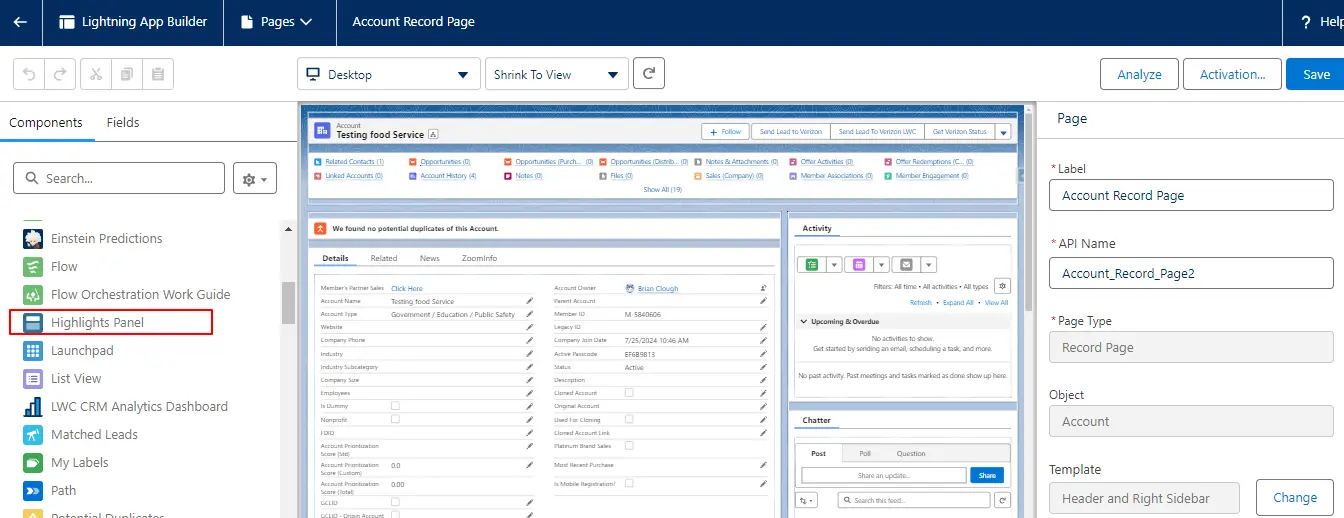The height and width of the screenshot is (518, 1344).
Task: Click the Change template button
Action: pyautogui.click(x=1295, y=497)
